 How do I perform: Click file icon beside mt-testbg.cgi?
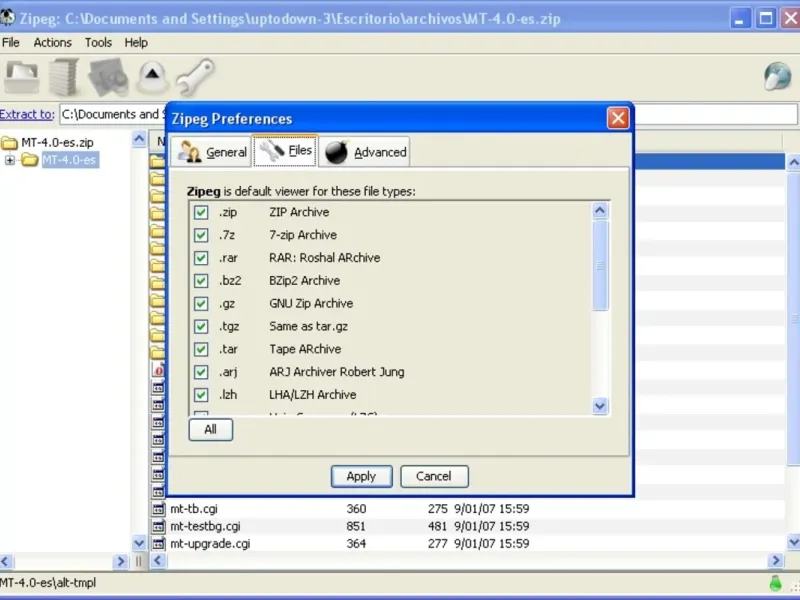click(x=159, y=526)
